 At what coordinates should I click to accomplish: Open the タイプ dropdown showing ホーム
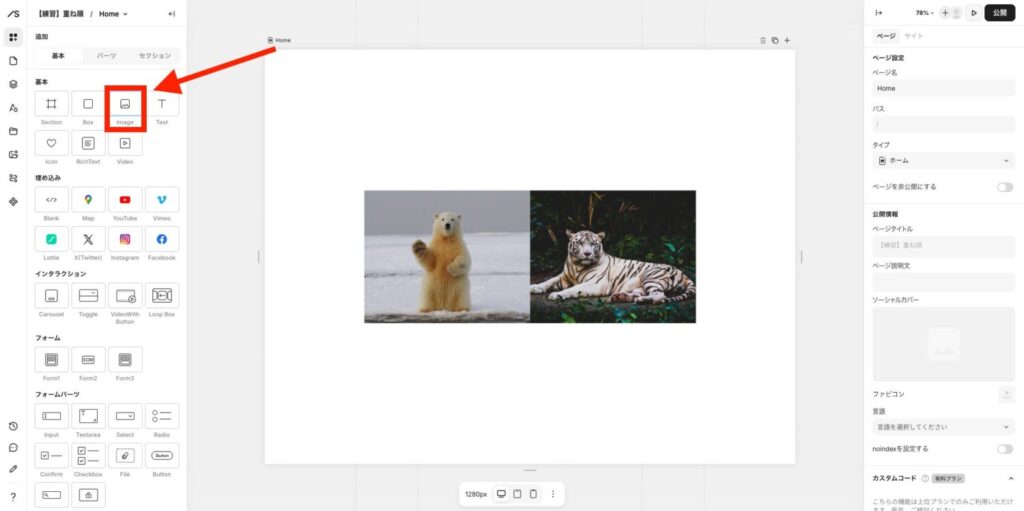coord(943,160)
